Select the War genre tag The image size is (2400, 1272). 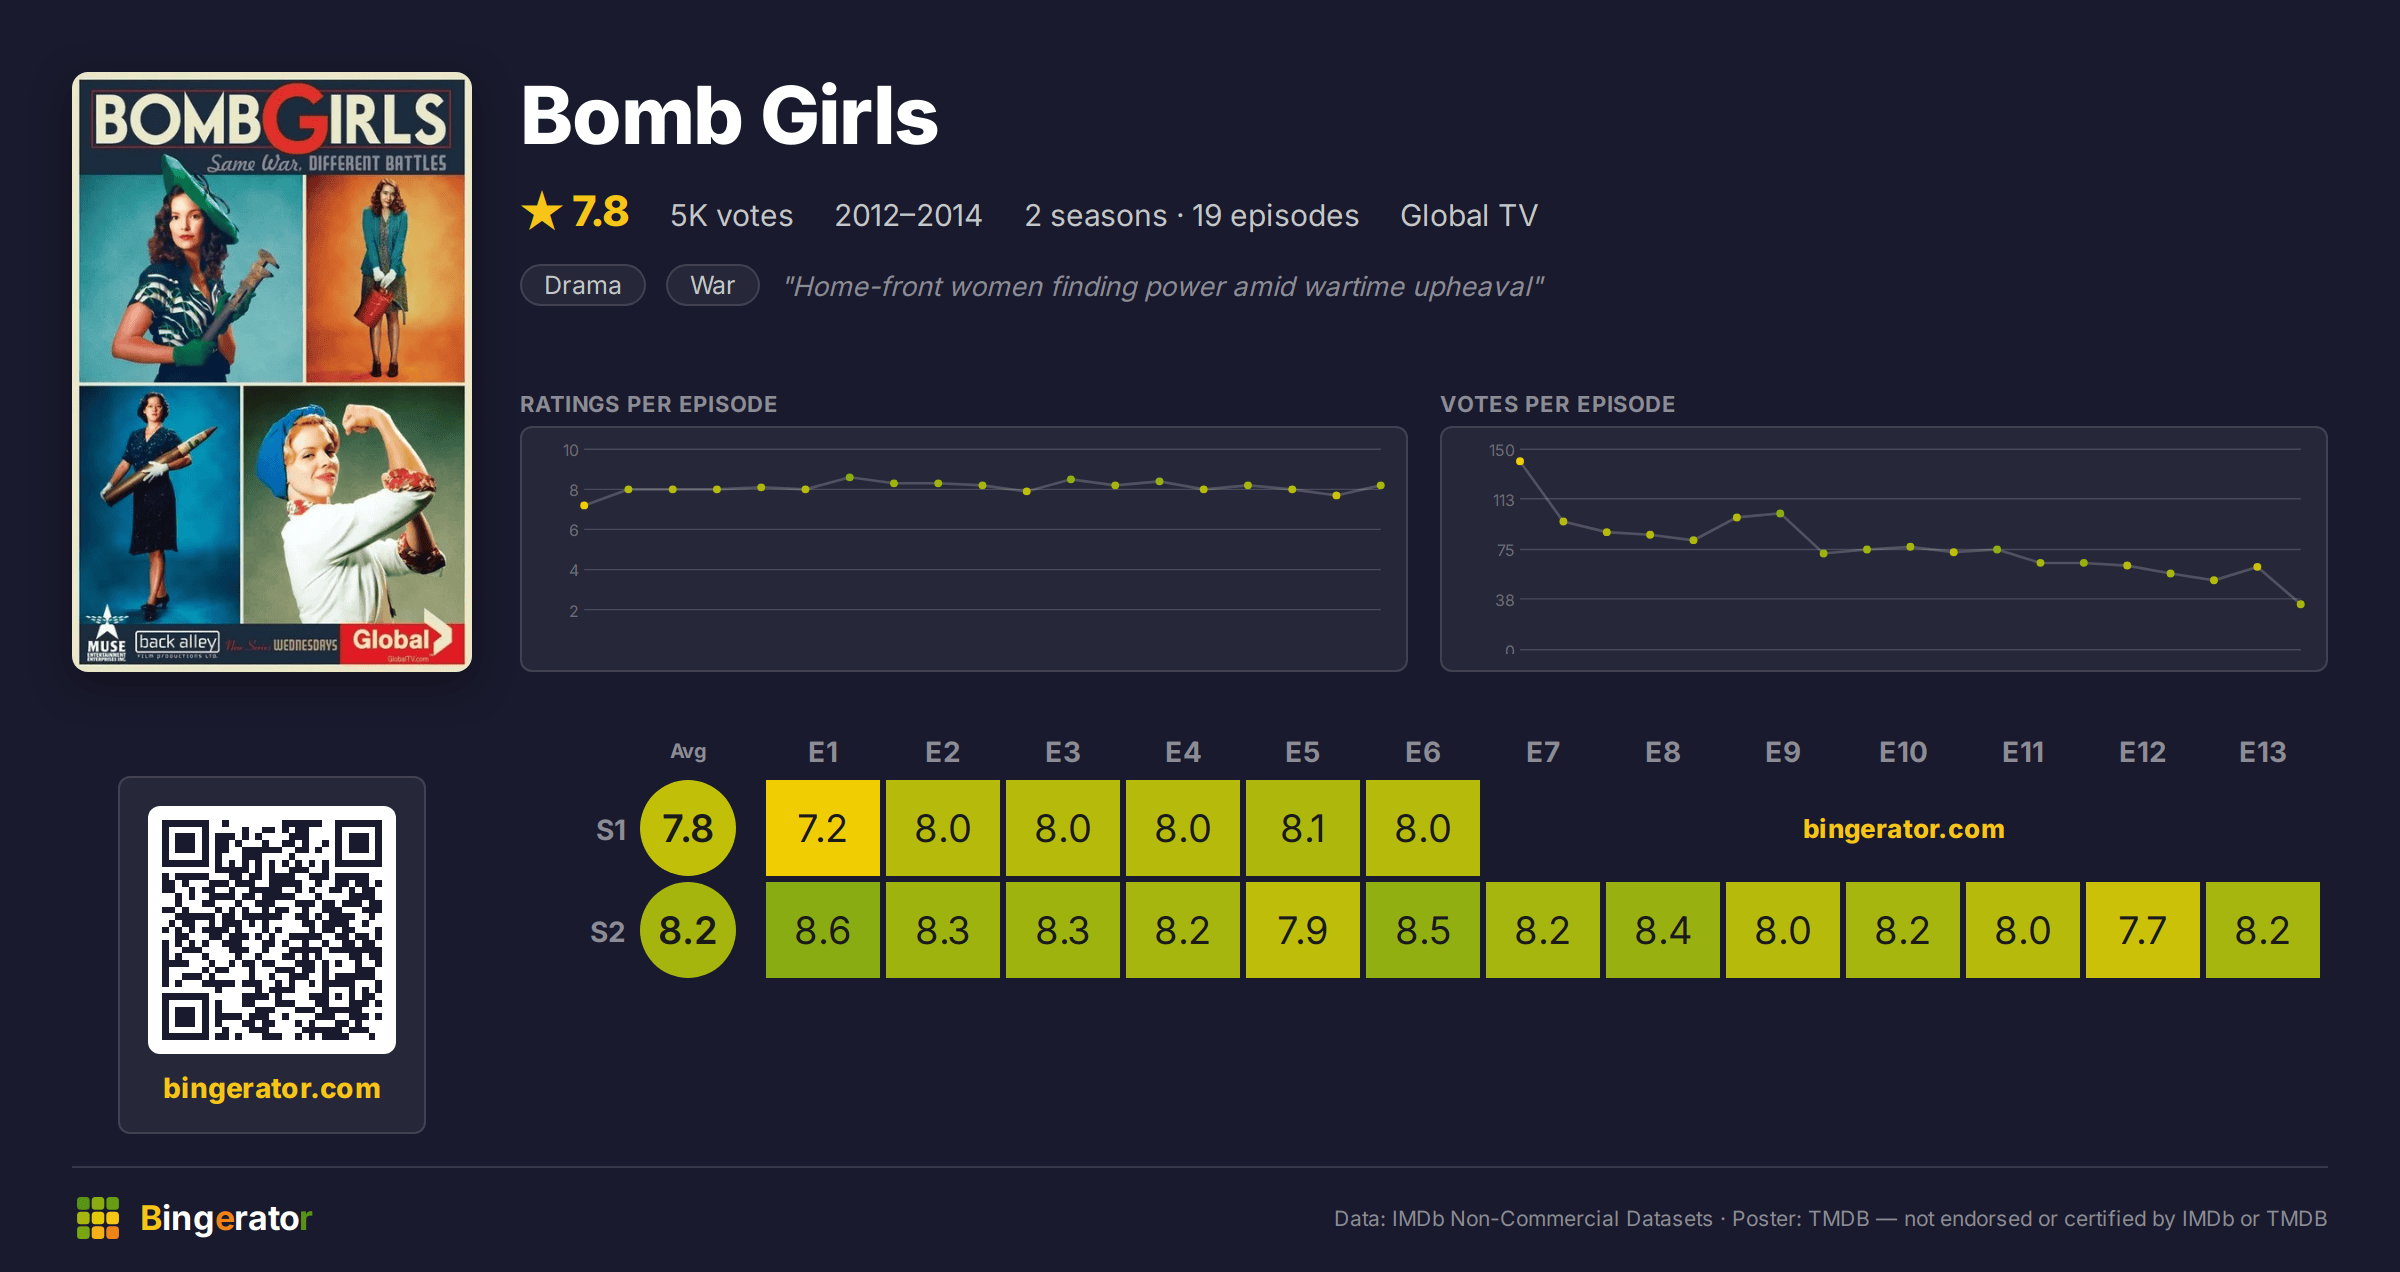[713, 285]
